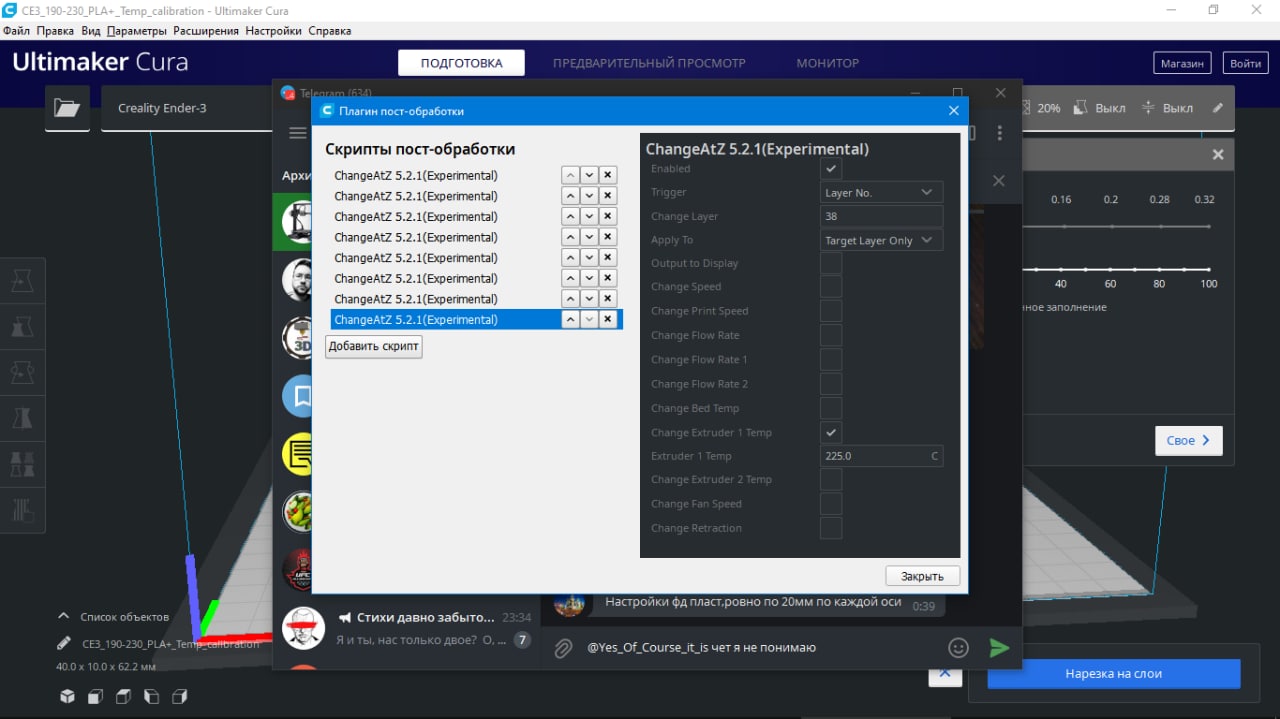
Task: Switch to 3D view cube icon
Action: (67, 696)
